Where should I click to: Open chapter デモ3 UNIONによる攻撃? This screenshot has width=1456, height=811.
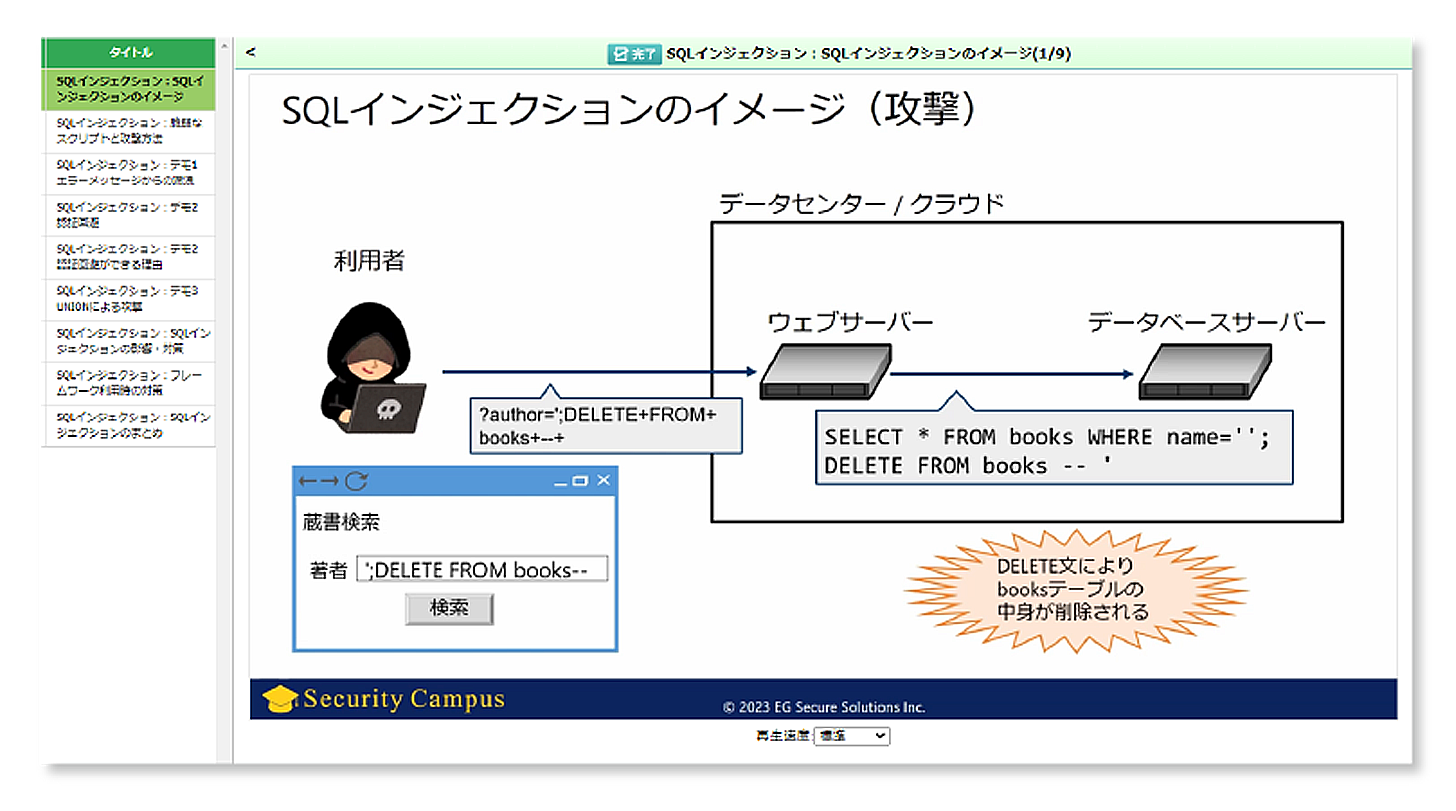128,299
